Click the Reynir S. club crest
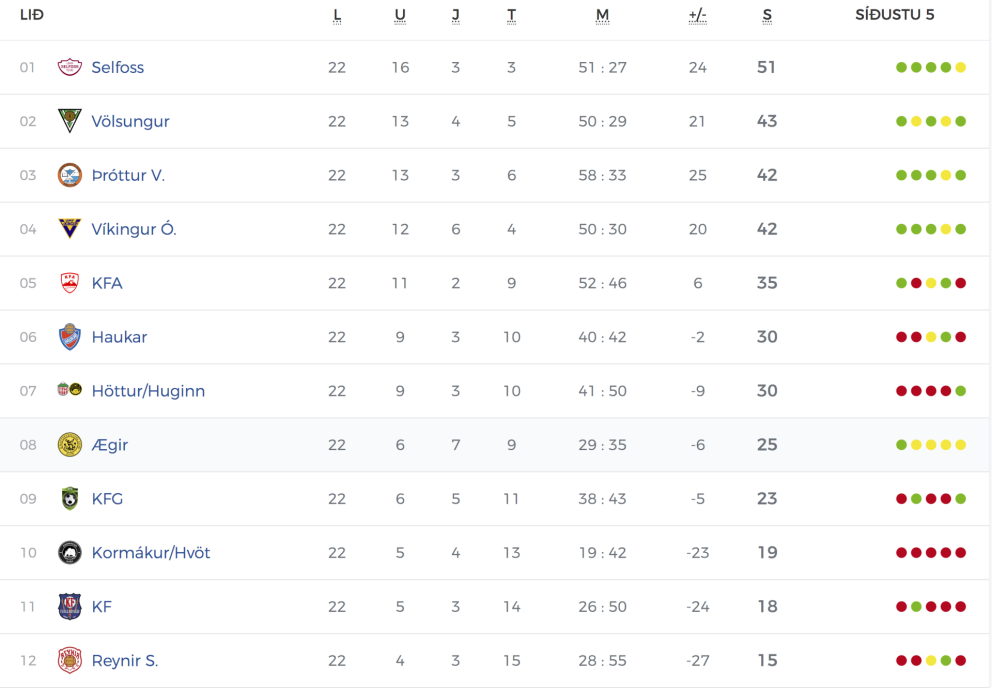Screen dimensions: 992x688 pyautogui.click(x=69, y=661)
